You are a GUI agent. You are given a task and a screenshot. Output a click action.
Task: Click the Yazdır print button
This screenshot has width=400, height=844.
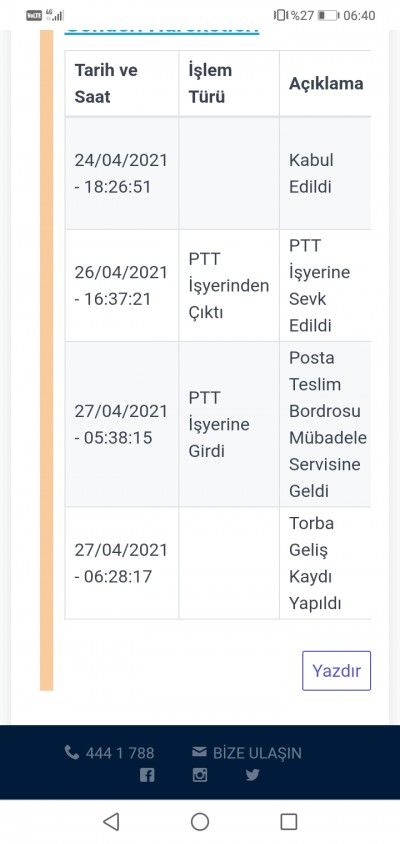point(336,671)
